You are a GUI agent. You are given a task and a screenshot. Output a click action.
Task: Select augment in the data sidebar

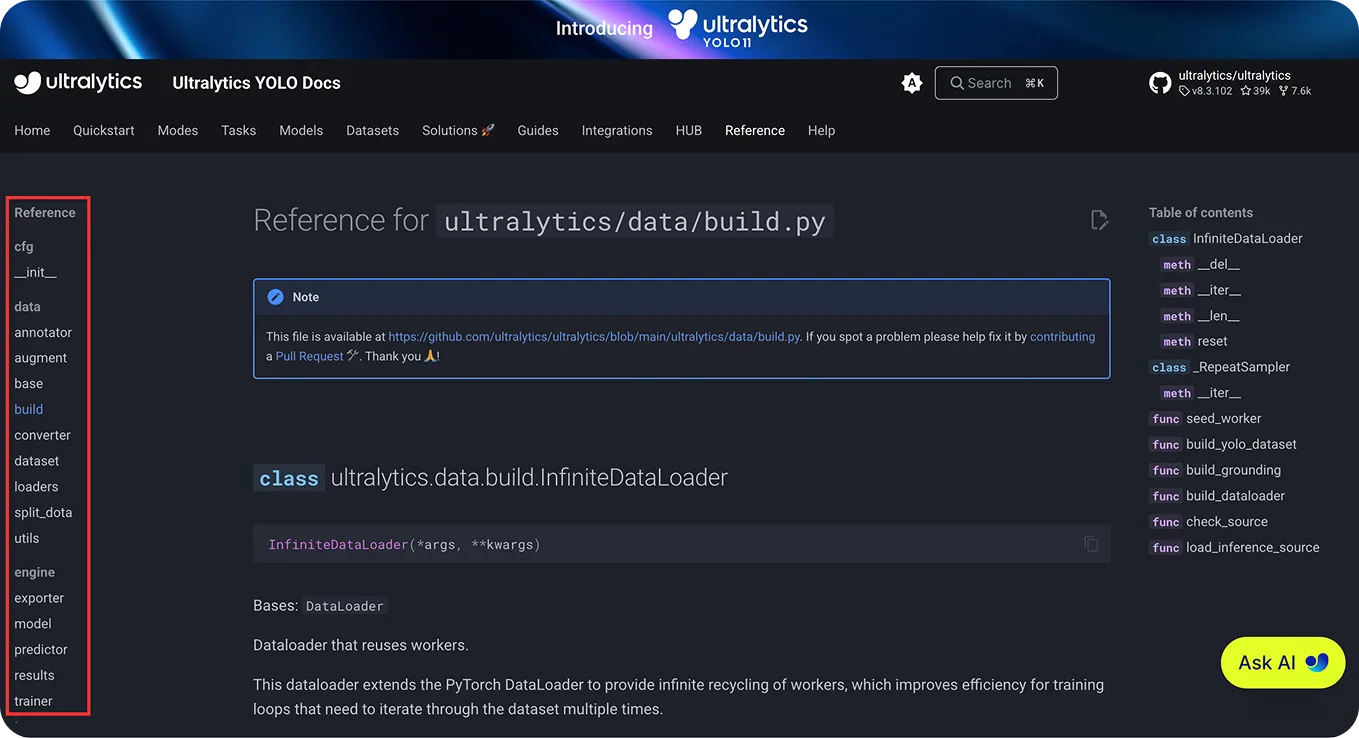41,358
